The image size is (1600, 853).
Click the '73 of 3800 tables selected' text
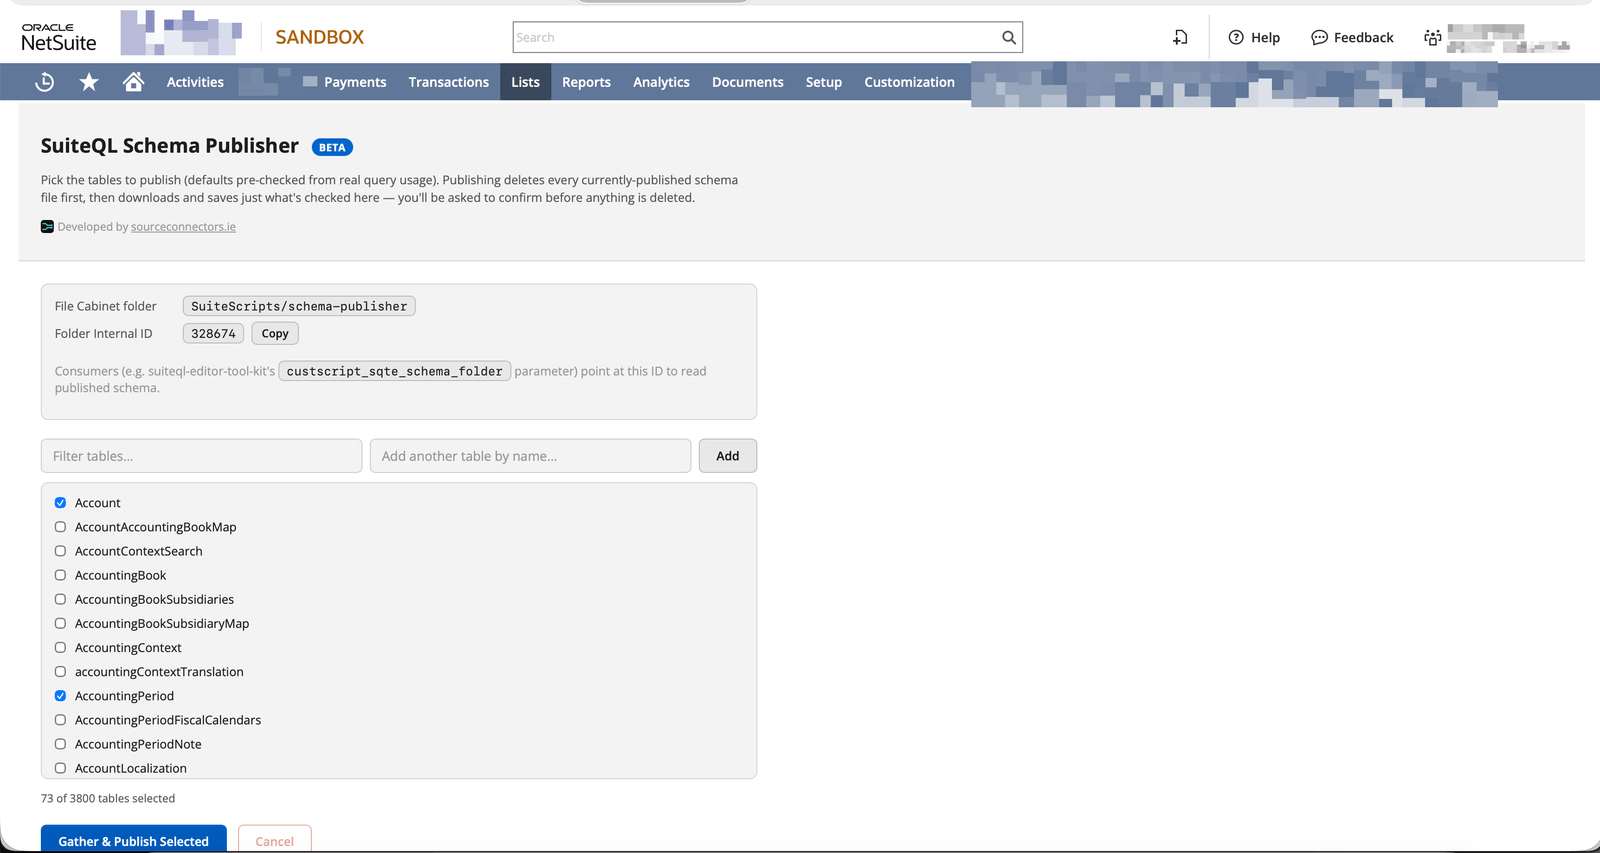(108, 798)
